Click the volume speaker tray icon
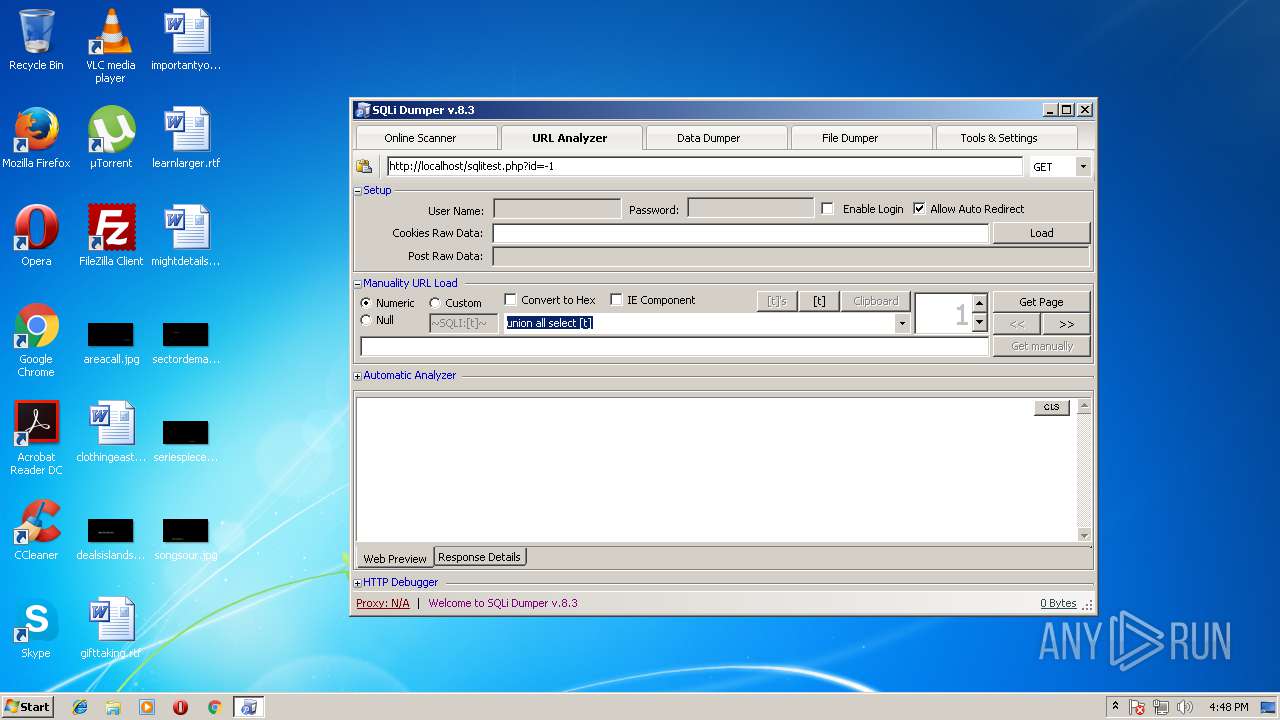The image size is (1280, 720). 1185,707
